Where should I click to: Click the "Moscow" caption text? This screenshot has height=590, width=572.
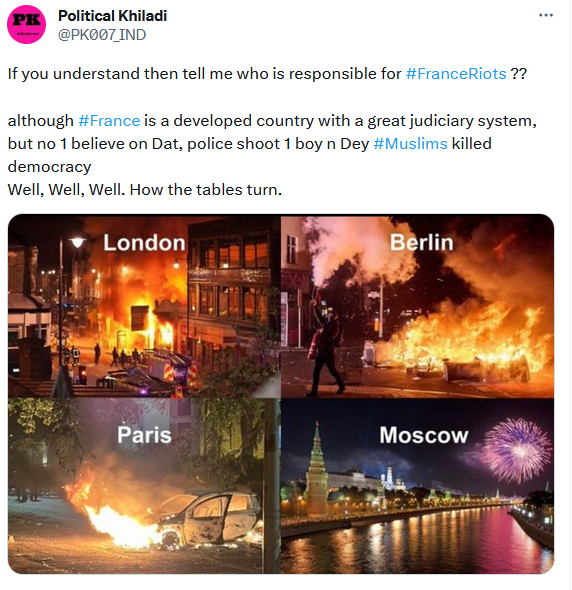click(424, 435)
